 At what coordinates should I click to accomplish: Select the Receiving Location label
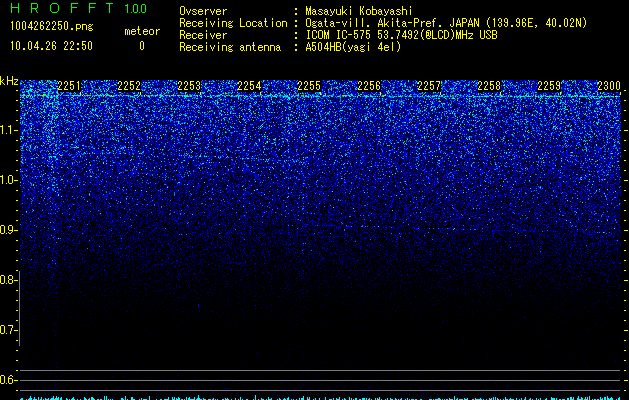(233, 23)
